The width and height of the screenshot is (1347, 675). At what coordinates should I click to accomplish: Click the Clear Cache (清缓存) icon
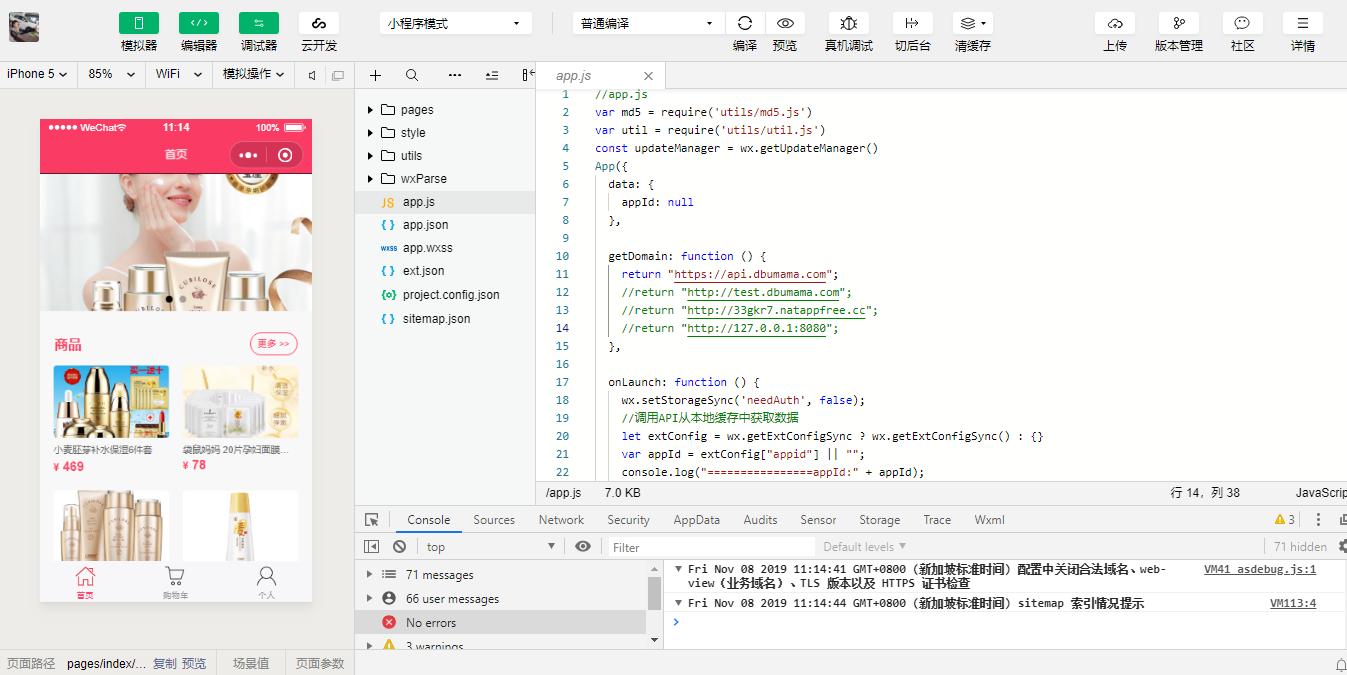[x=972, y=23]
